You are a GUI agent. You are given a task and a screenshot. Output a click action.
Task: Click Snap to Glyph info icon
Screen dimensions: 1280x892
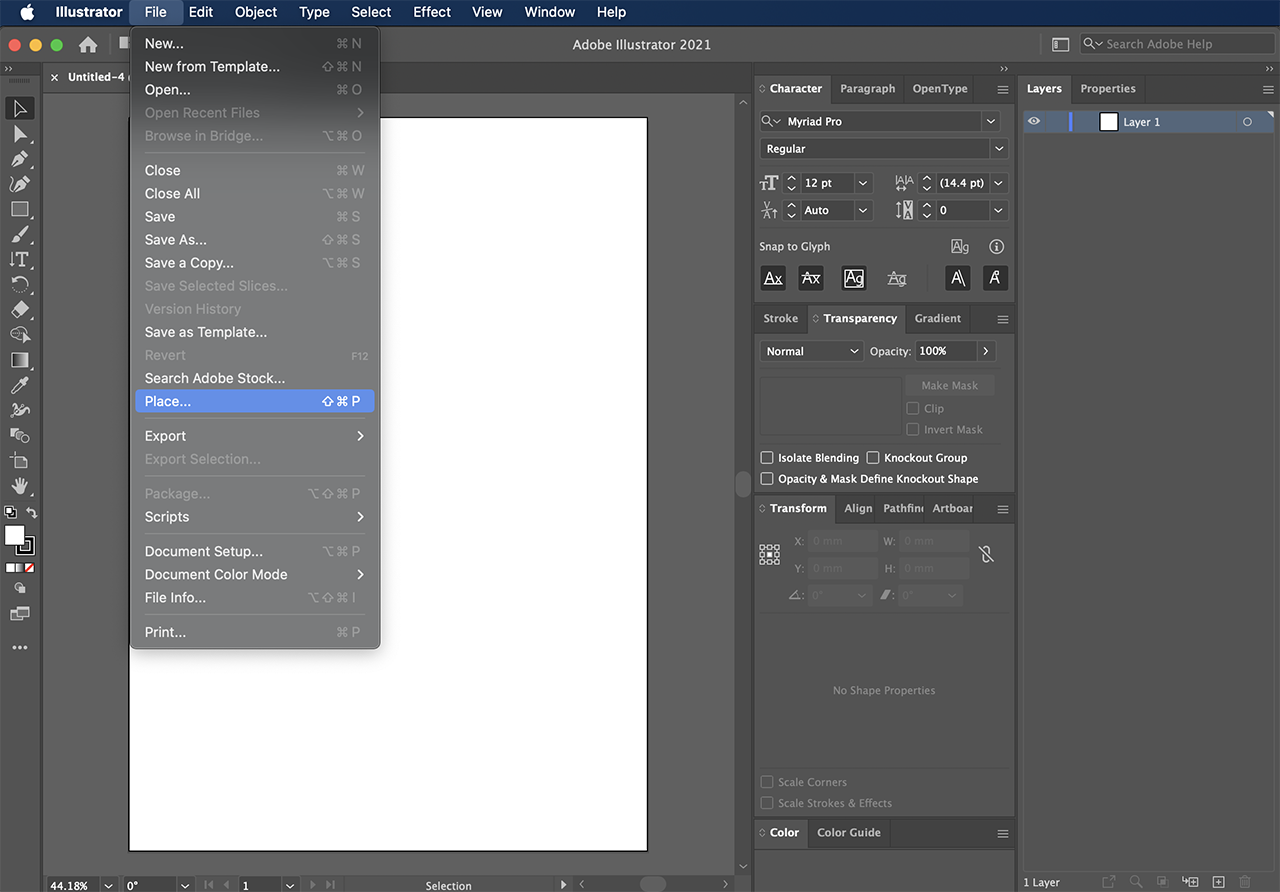tap(996, 247)
